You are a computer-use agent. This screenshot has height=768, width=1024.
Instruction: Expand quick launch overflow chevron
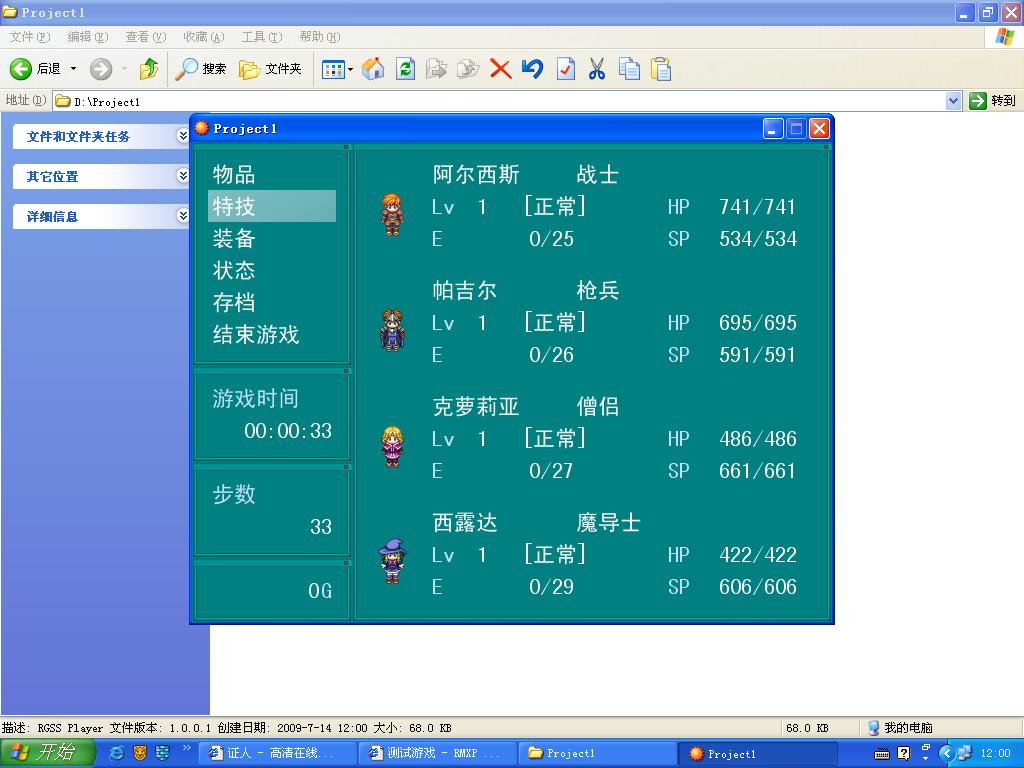(186, 748)
